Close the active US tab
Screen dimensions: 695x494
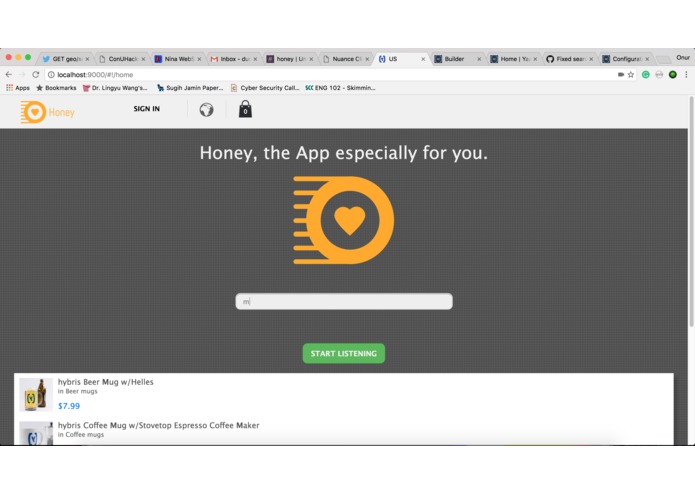click(x=423, y=59)
